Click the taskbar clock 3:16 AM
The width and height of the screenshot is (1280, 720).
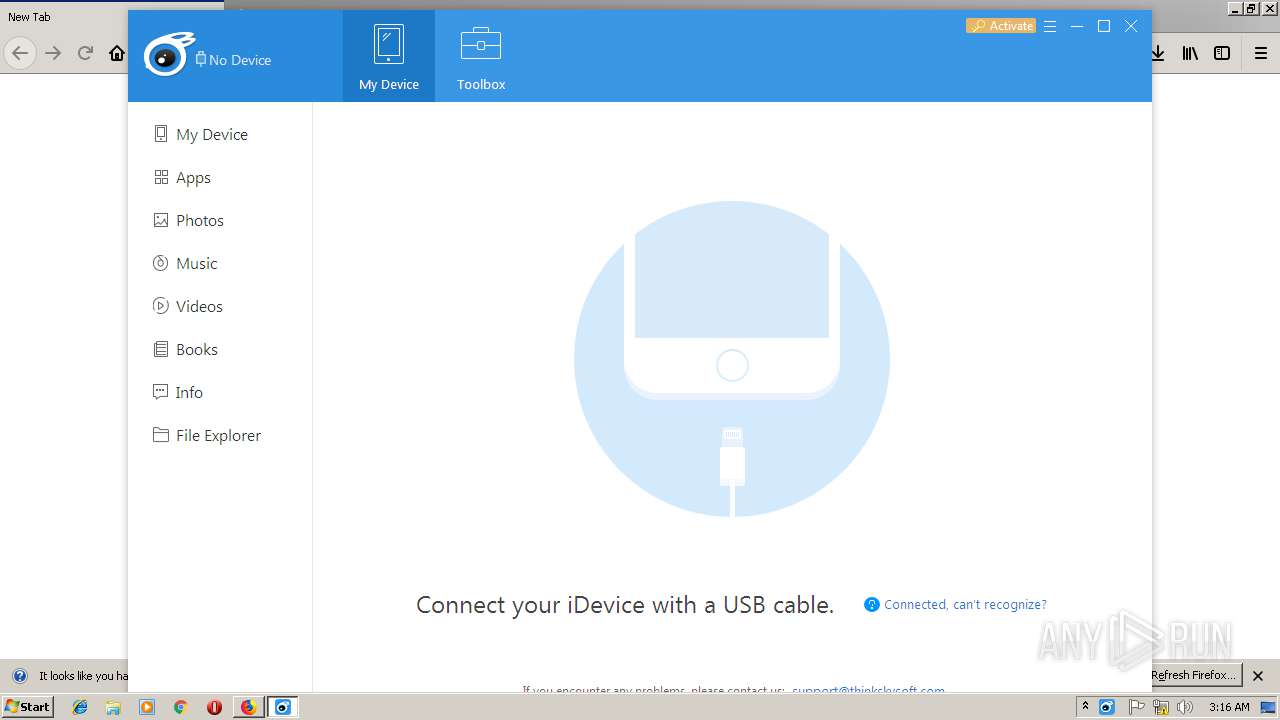pyautogui.click(x=1229, y=707)
